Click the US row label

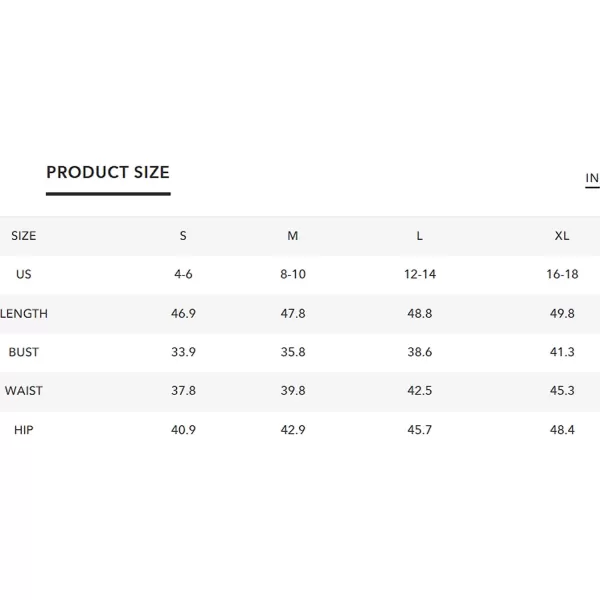click(24, 274)
